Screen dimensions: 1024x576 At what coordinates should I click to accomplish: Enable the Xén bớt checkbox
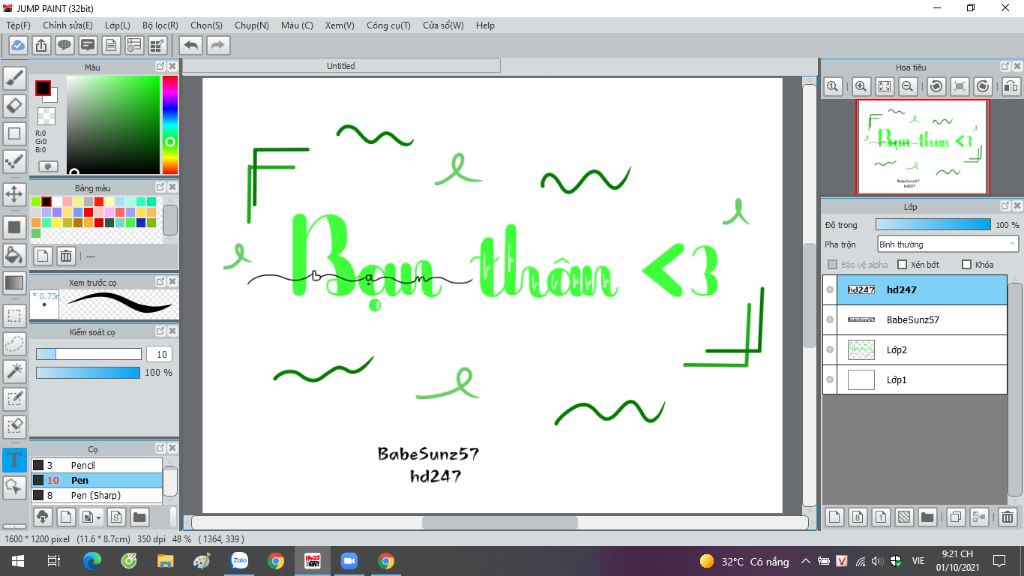click(902, 264)
